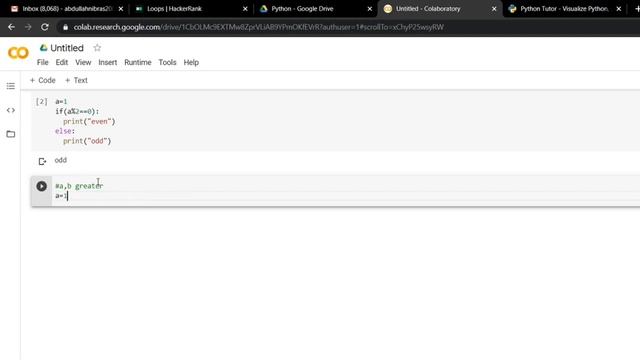Open the View menu
Screen dimensions: 640x360
click(83, 62)
